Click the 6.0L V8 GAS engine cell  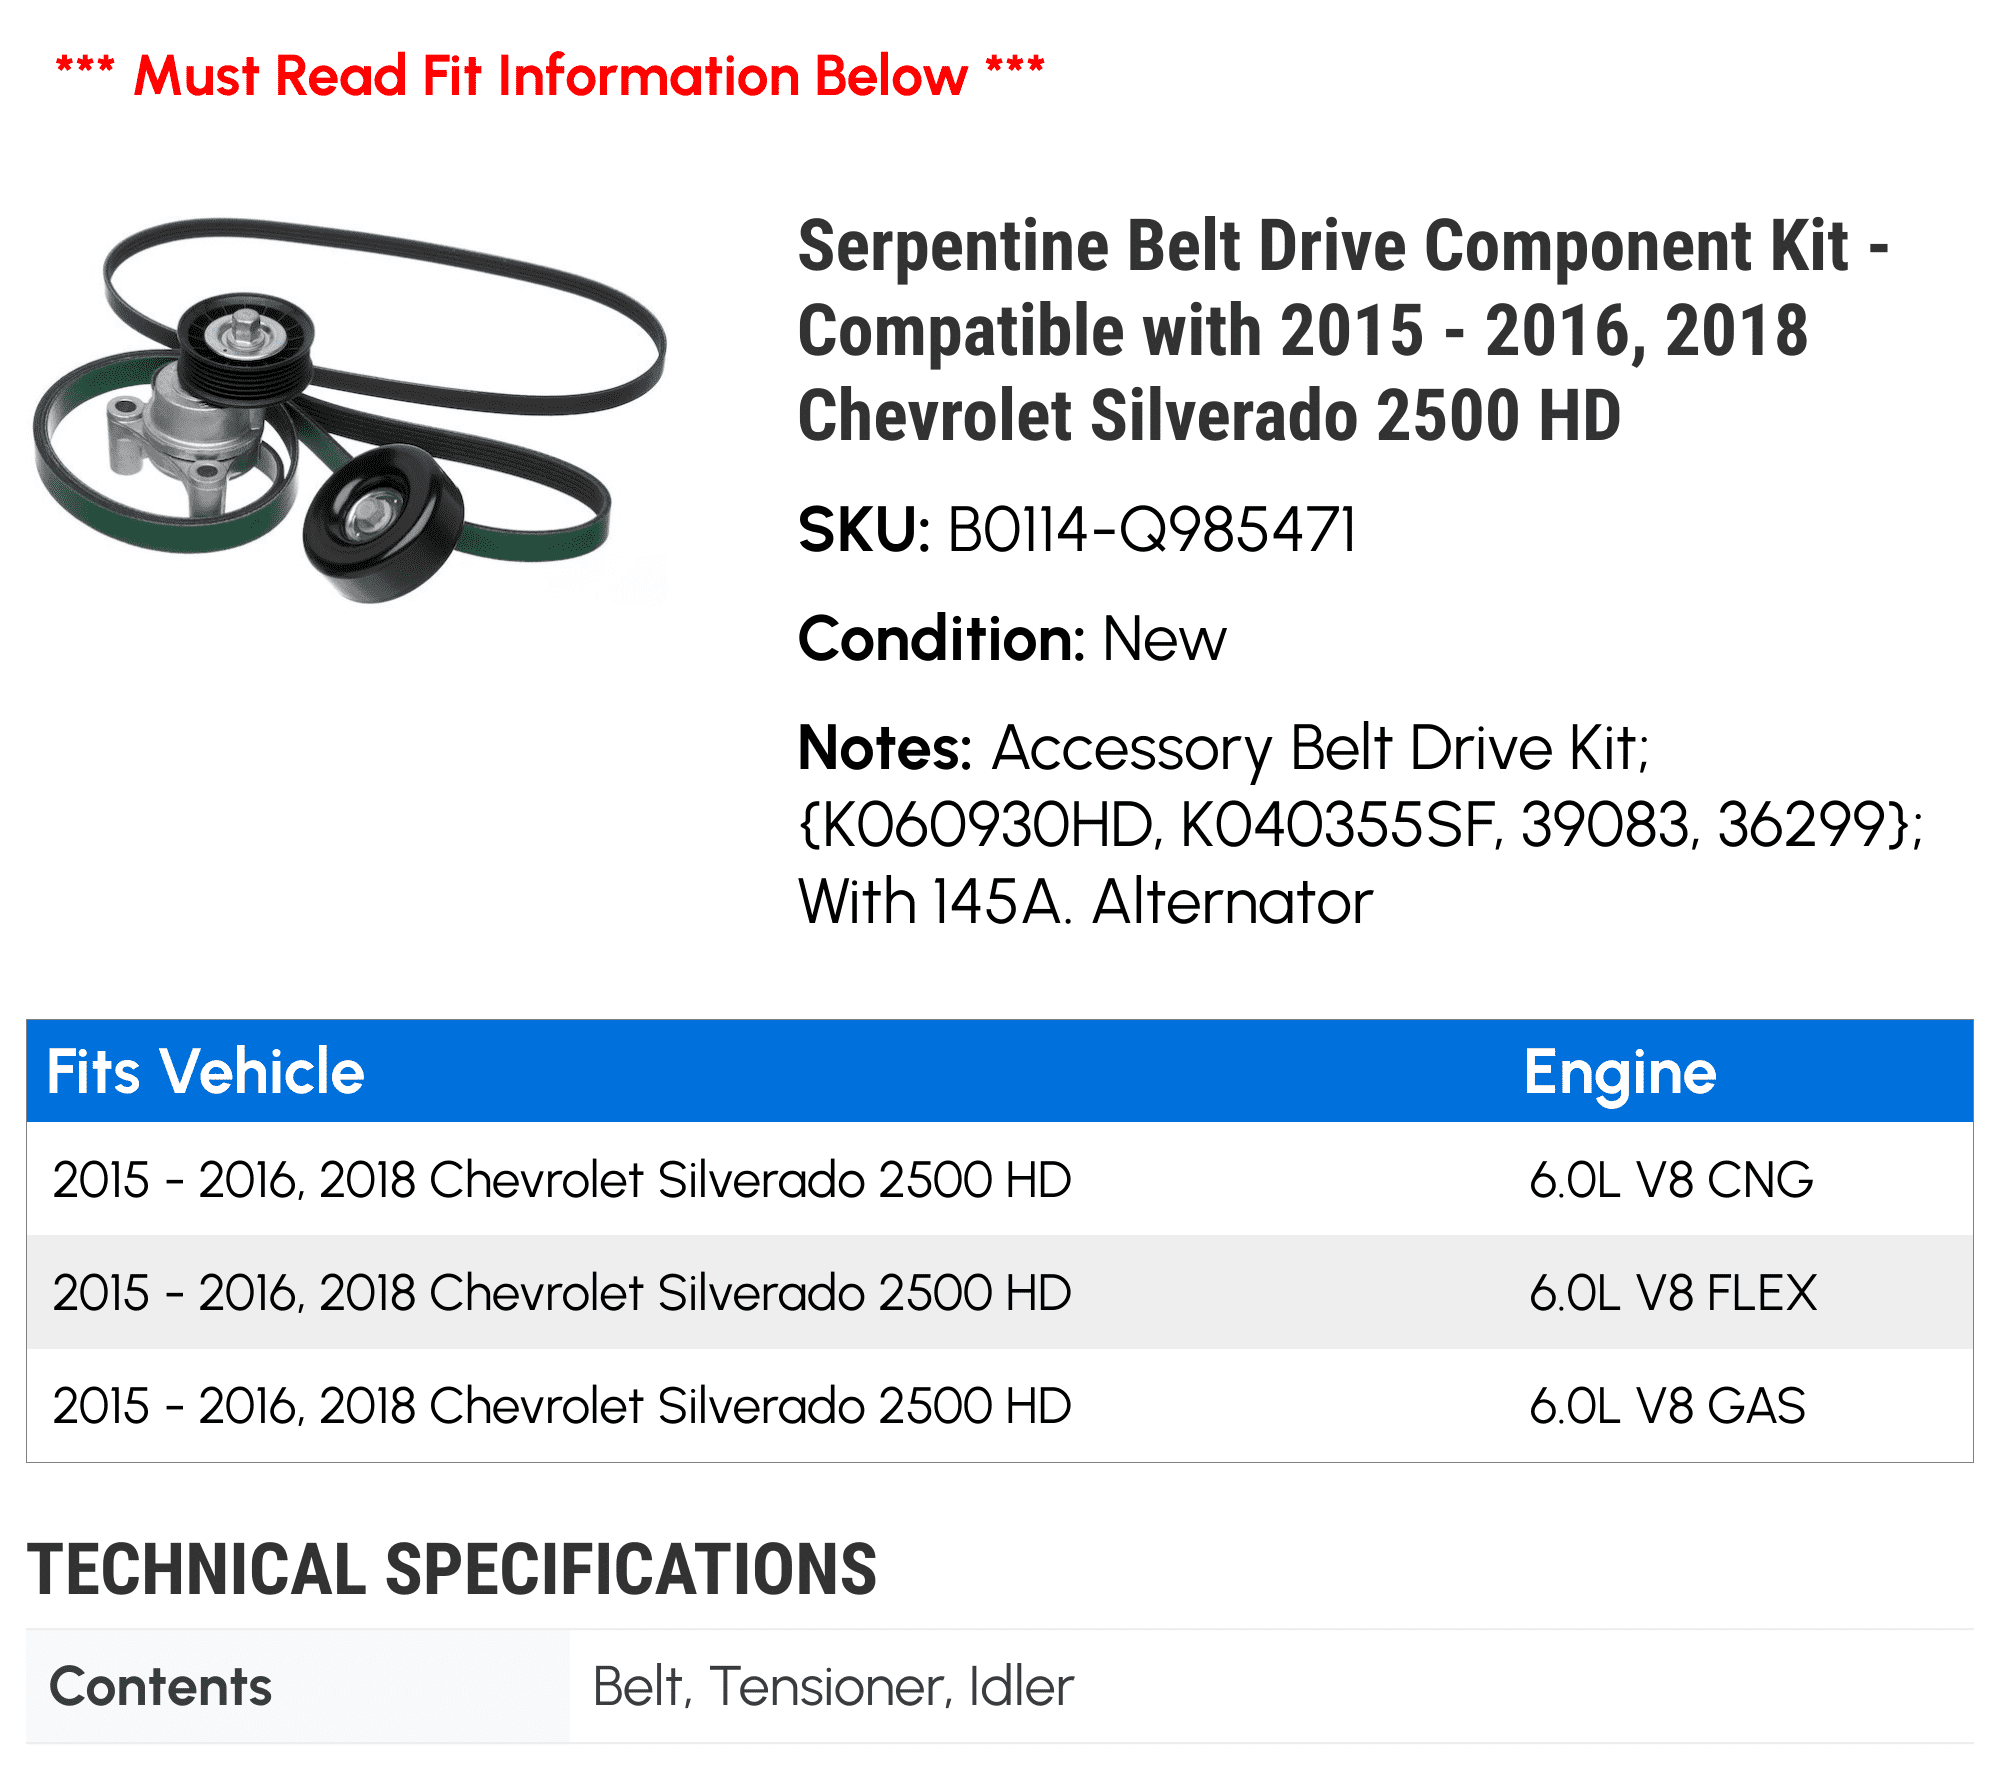coord(1668,1406)
